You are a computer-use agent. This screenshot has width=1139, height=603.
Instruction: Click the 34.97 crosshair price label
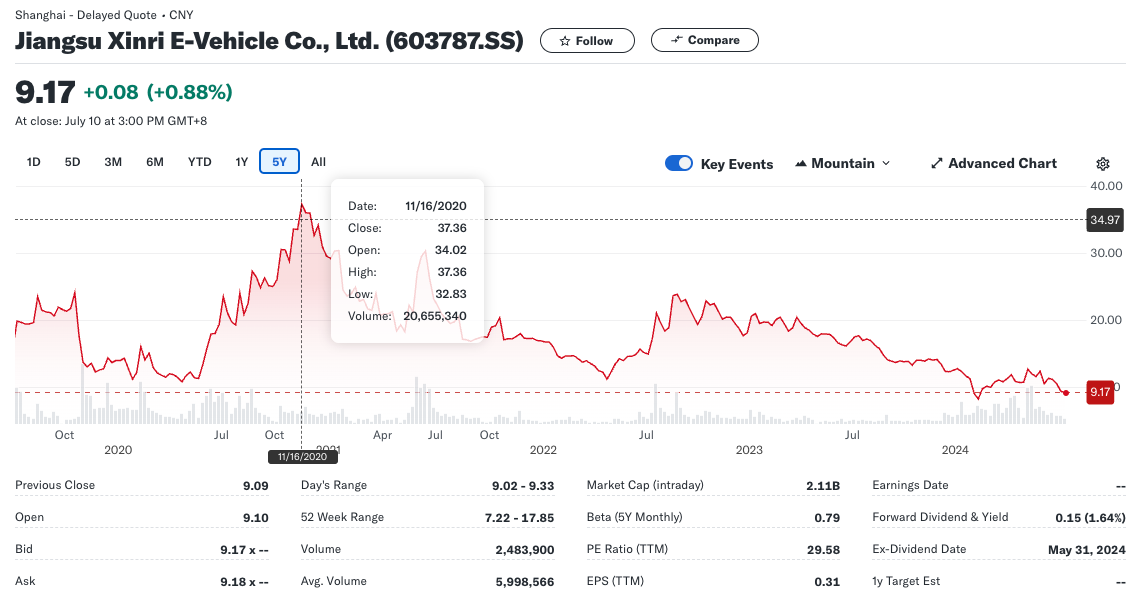click(1104, 219)
